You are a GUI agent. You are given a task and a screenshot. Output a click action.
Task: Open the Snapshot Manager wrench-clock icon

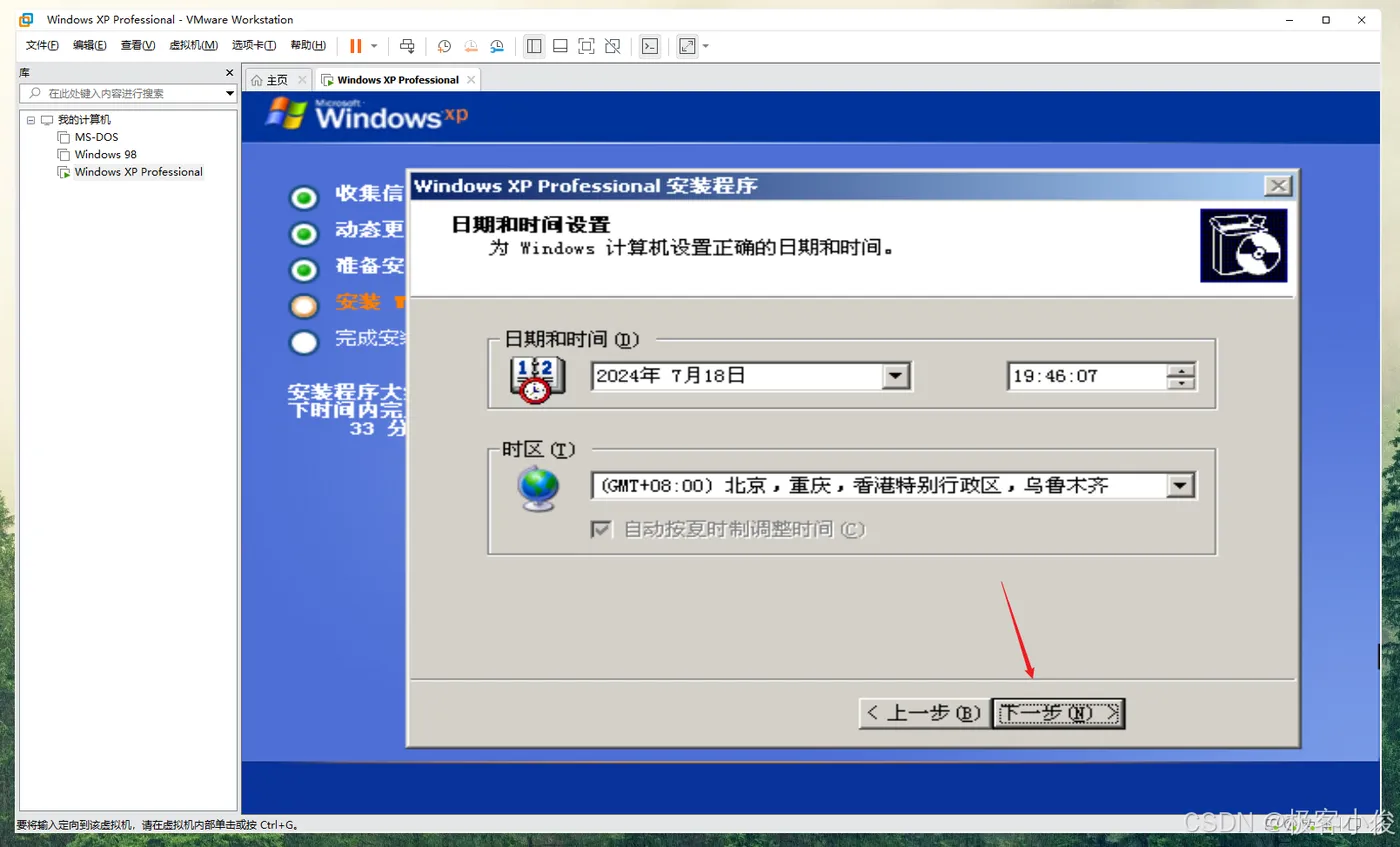(x=497, y=46)
